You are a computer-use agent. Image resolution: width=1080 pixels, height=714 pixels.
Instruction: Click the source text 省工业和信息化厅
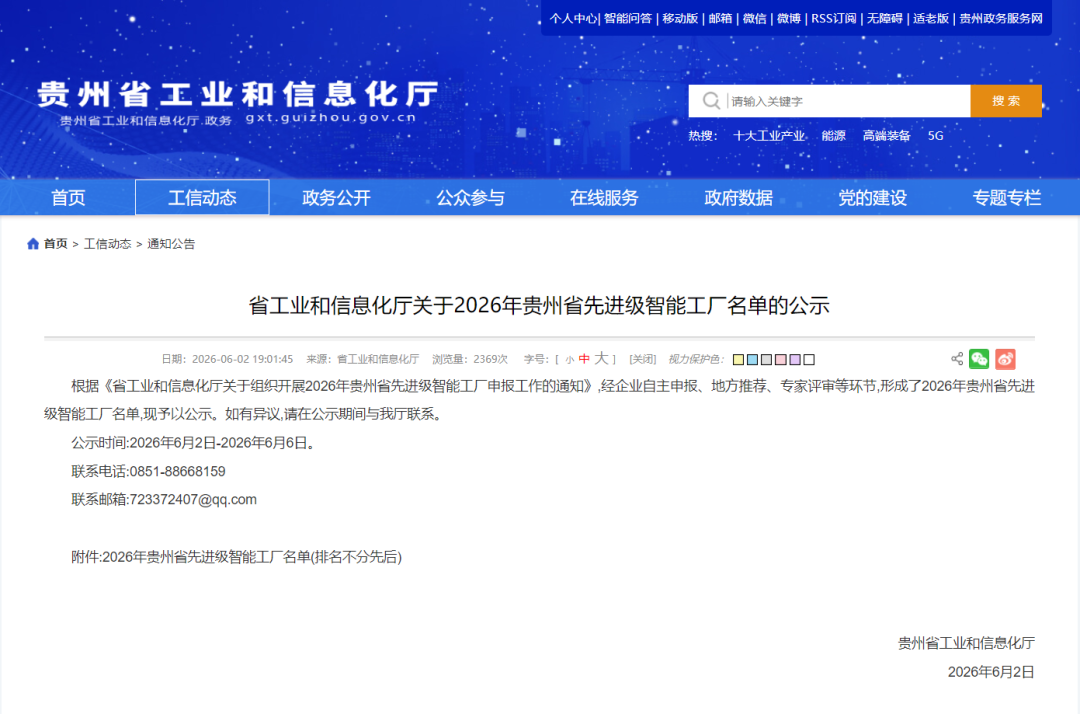[x=377, y=359]
